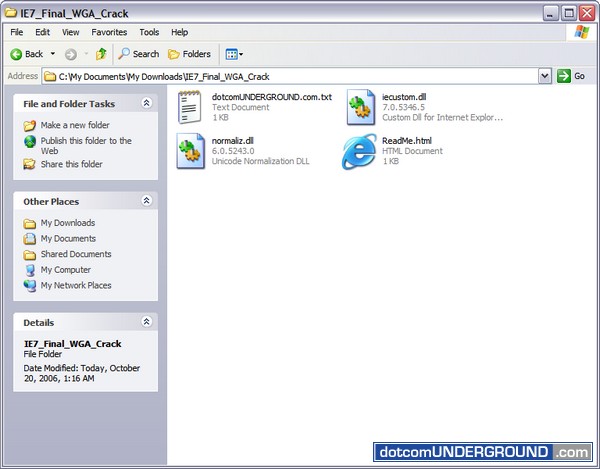600x469 pixels.
Task: Select the dotcomUNDERGROUND.com.txt file name
Action: 272,97
